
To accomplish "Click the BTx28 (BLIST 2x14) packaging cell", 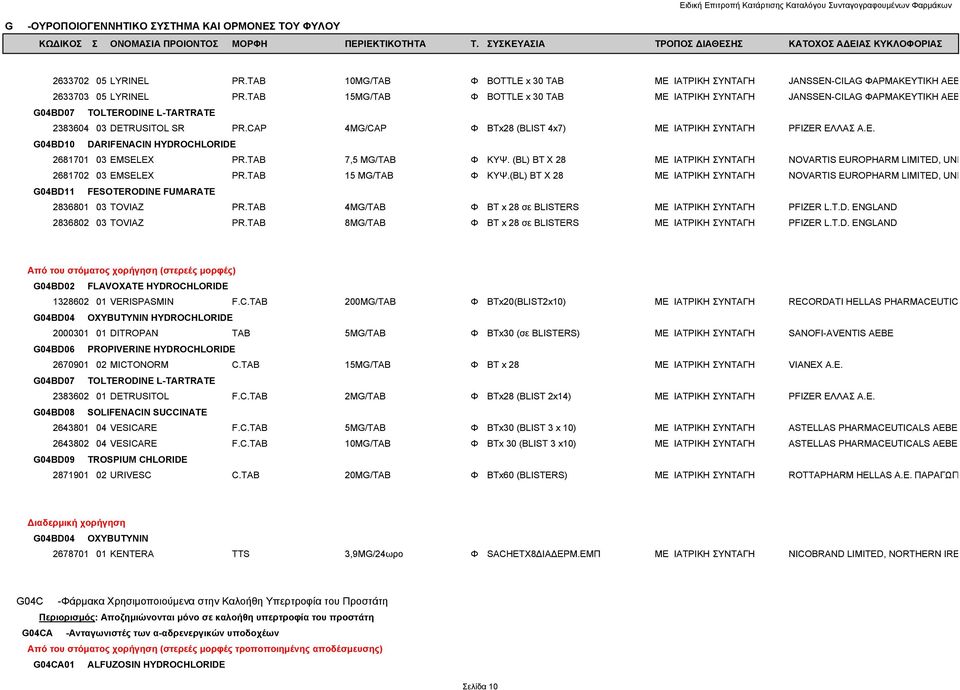I will tap(529, 397).
